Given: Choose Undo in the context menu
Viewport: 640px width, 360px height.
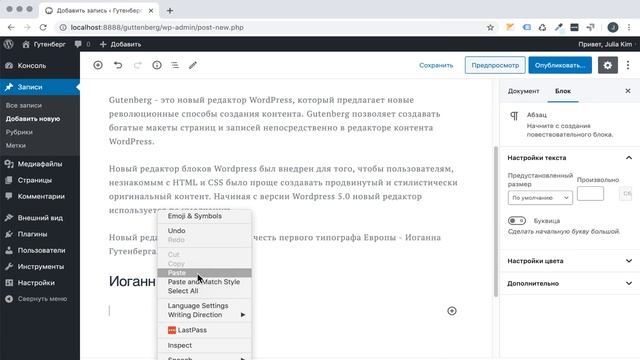Looking at the screenshot, I should [204, 231].
